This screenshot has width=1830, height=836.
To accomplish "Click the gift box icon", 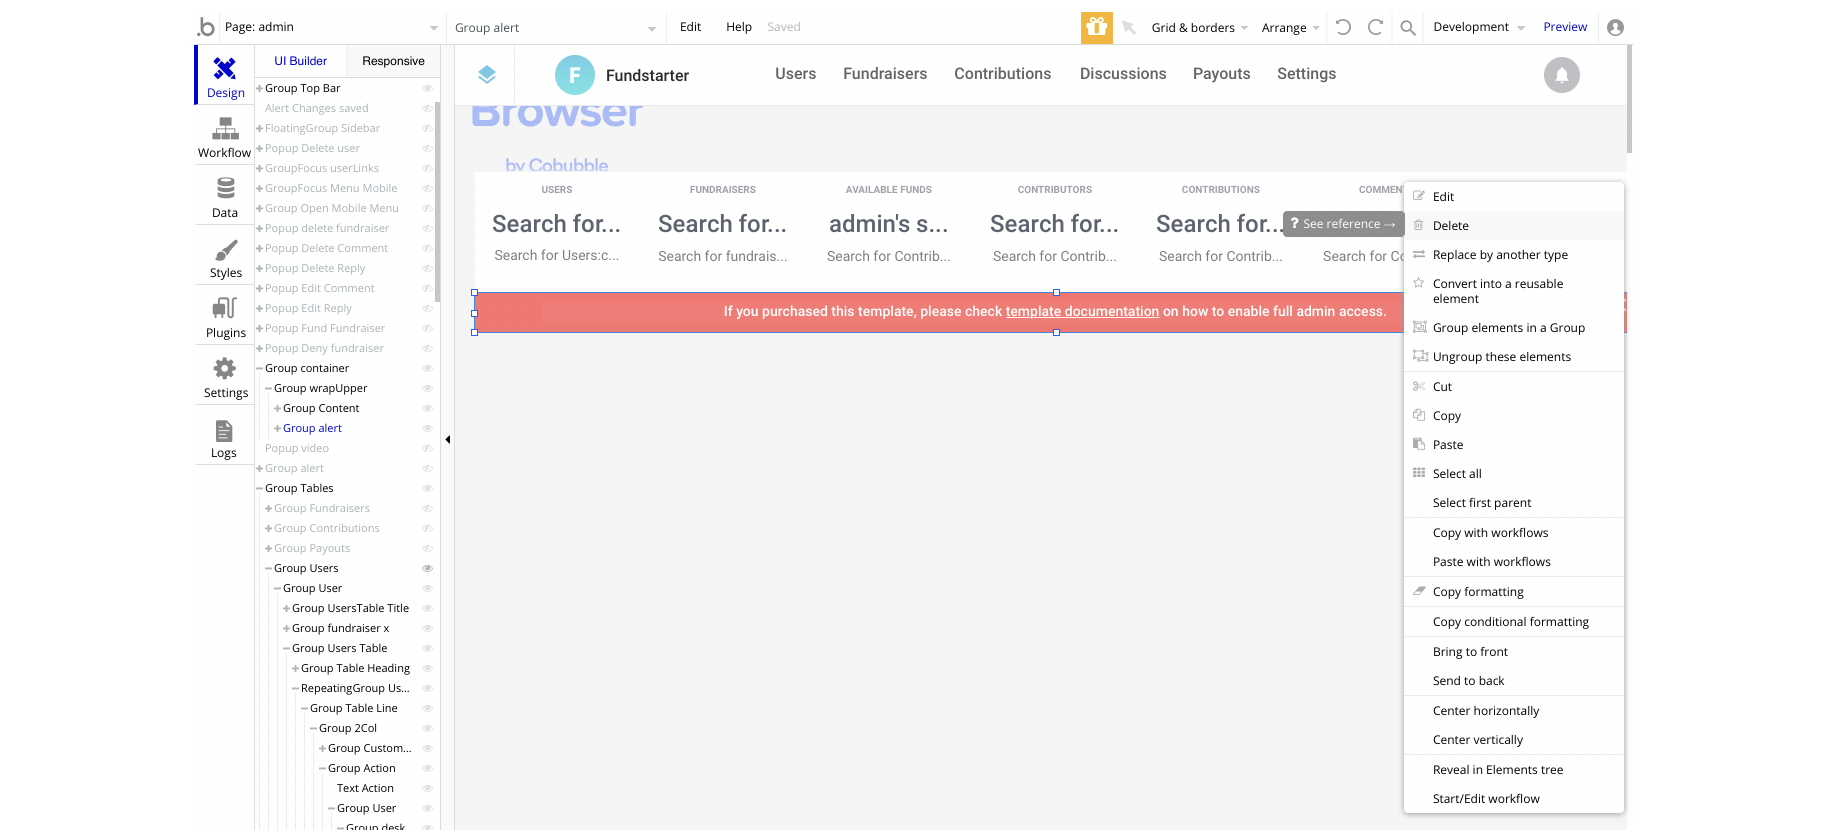I will [1096, 28].
